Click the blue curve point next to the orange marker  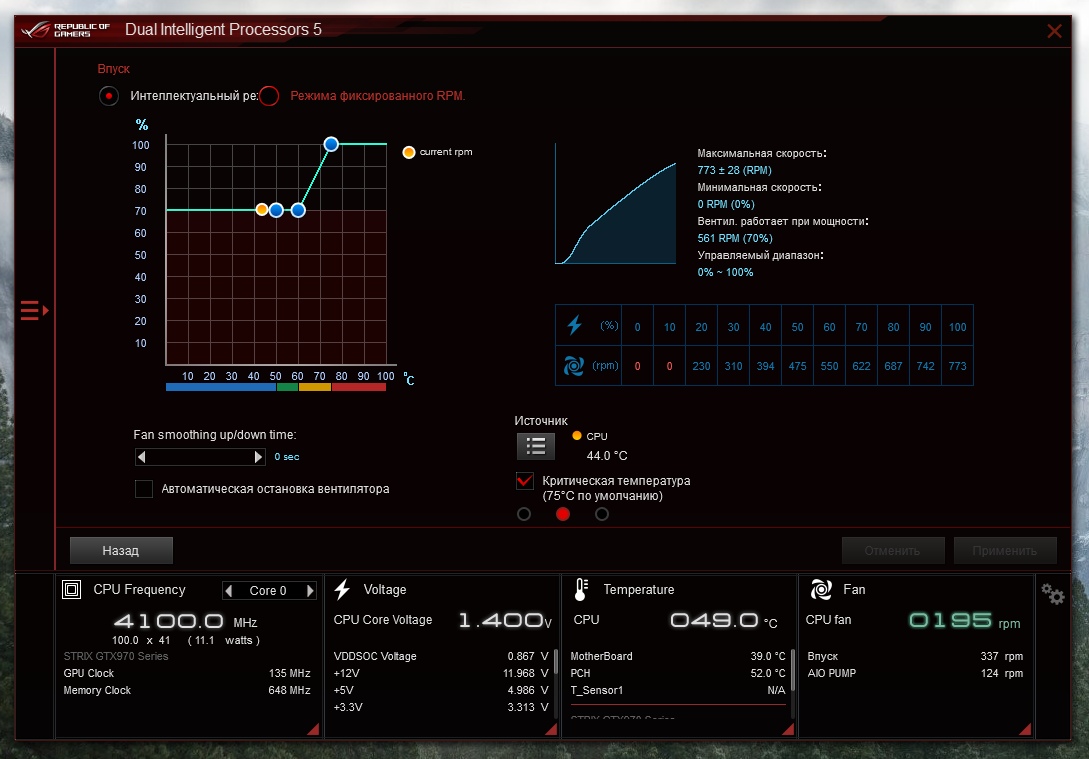click(x=276, y=210)
